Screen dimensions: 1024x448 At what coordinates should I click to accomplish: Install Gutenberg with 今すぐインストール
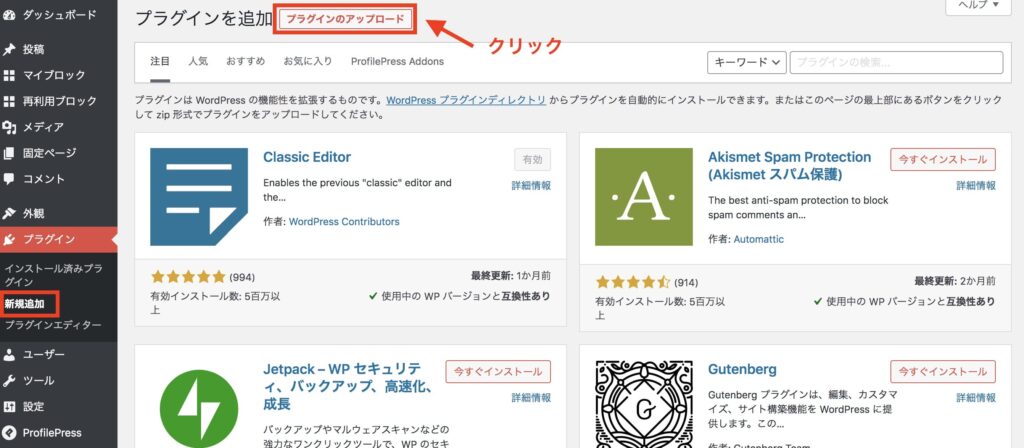click(x=943, y=372)
